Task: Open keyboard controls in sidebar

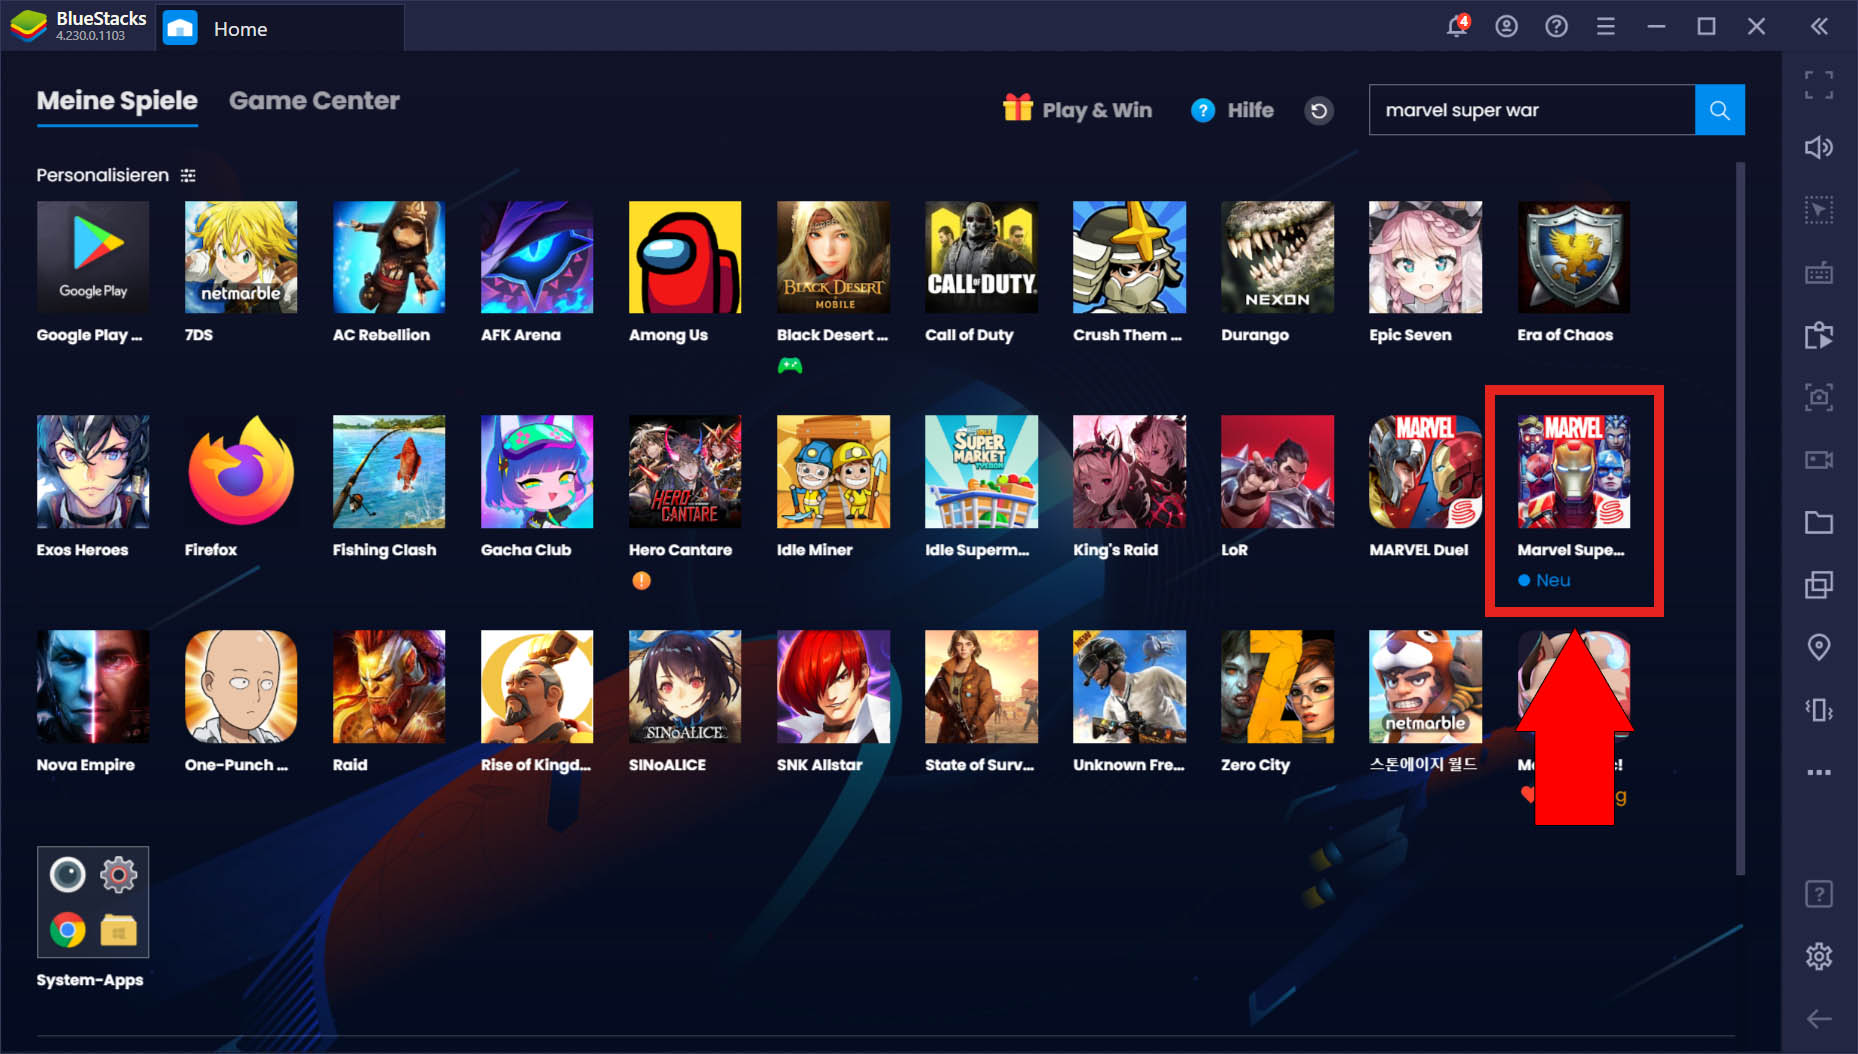Action: 1819,273
